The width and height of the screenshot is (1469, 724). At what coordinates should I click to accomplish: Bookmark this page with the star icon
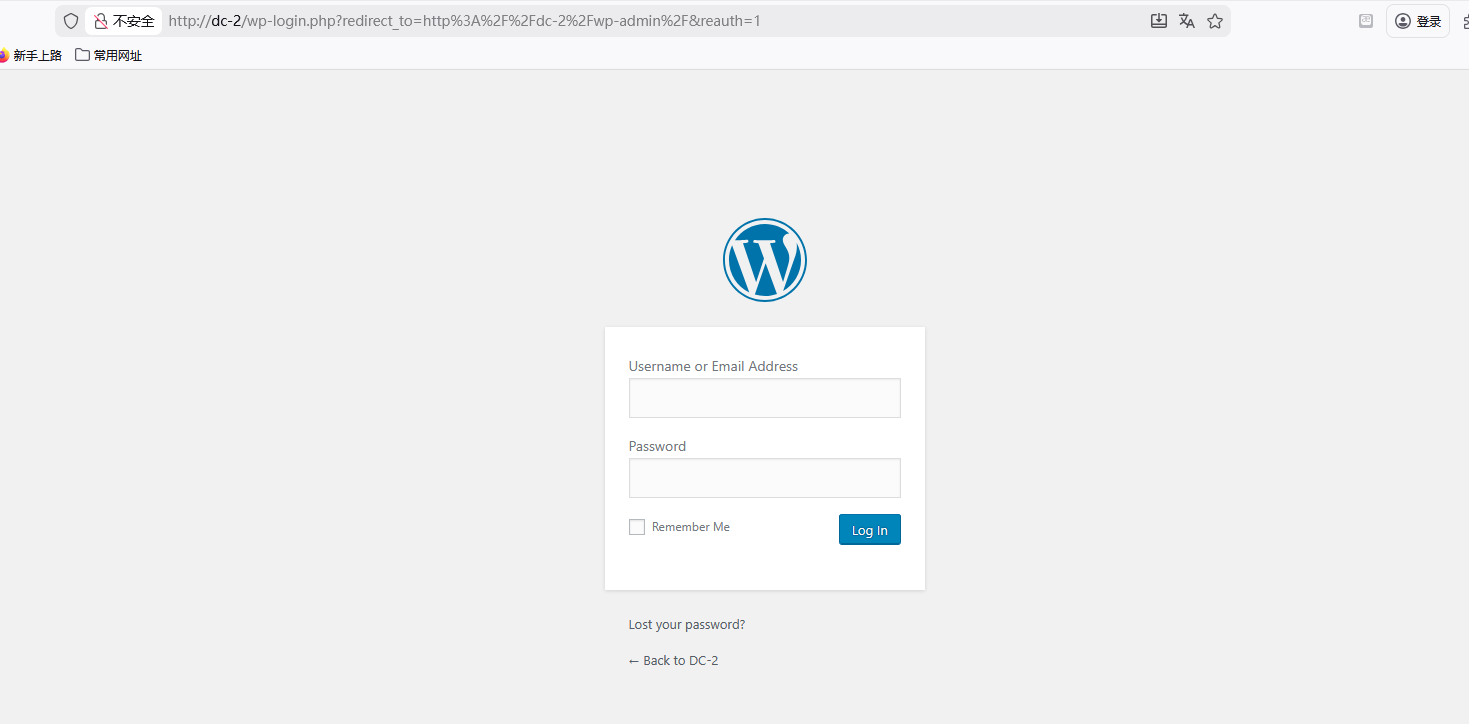(x=1215, y=21)
